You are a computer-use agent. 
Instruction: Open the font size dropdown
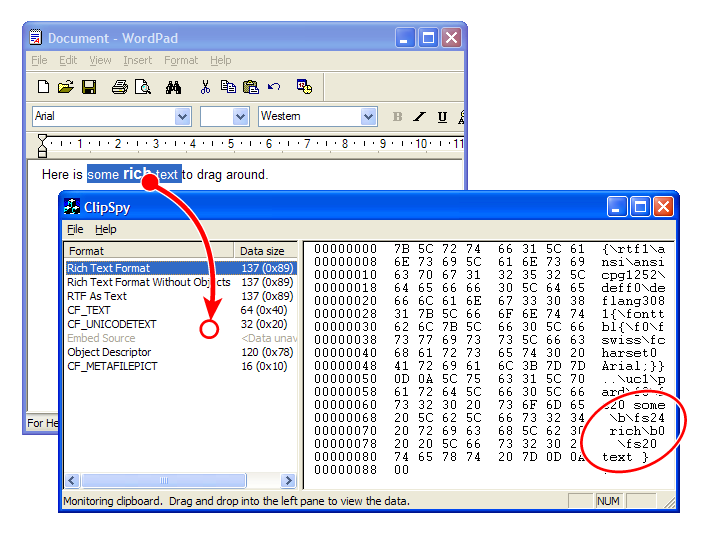[x=240, y=117]
